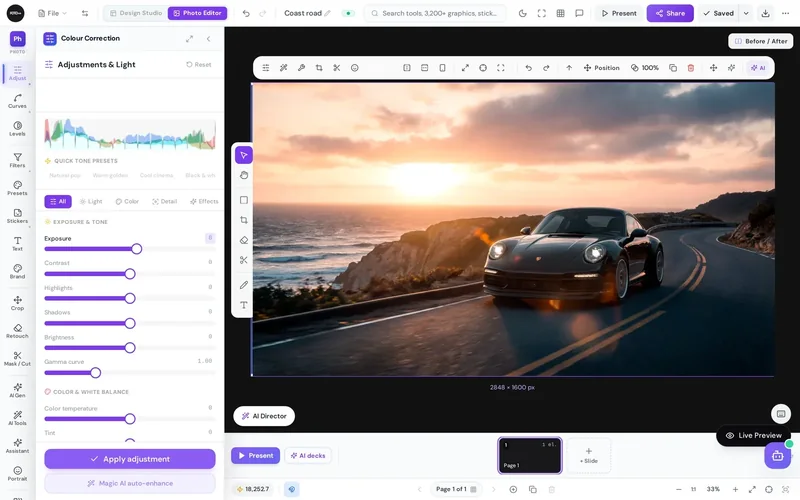
Task: Collapse the Colour Correction panel
Action: coord(208,39)
